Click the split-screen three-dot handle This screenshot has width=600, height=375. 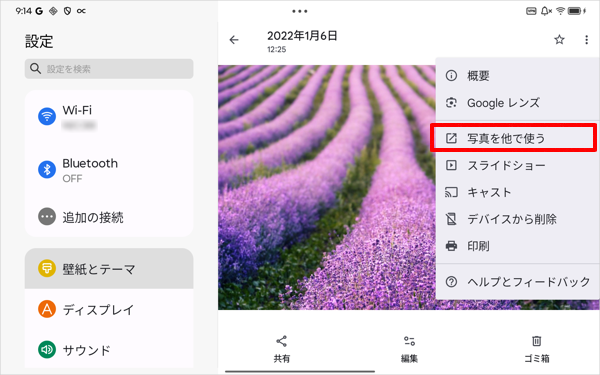pyautogui.click(x=300, y=11)
